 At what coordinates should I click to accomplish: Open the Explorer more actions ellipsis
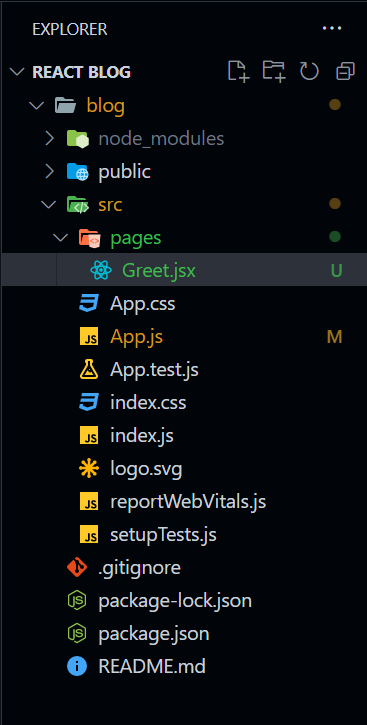[332, 29]
